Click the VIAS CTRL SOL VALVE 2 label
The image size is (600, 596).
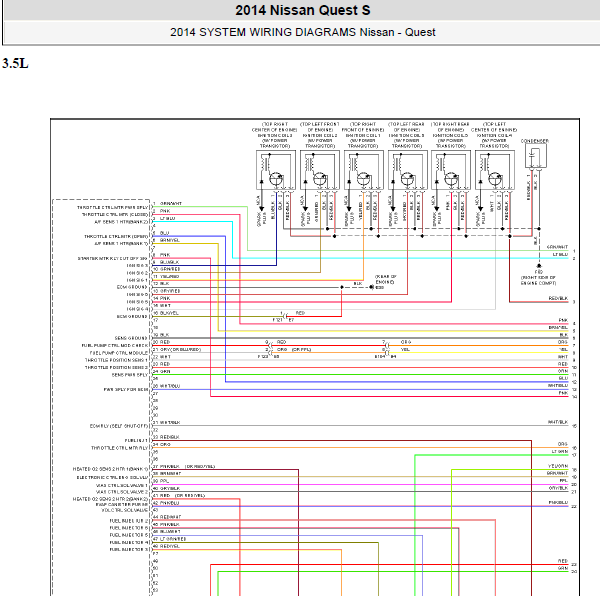pos(122,492)
